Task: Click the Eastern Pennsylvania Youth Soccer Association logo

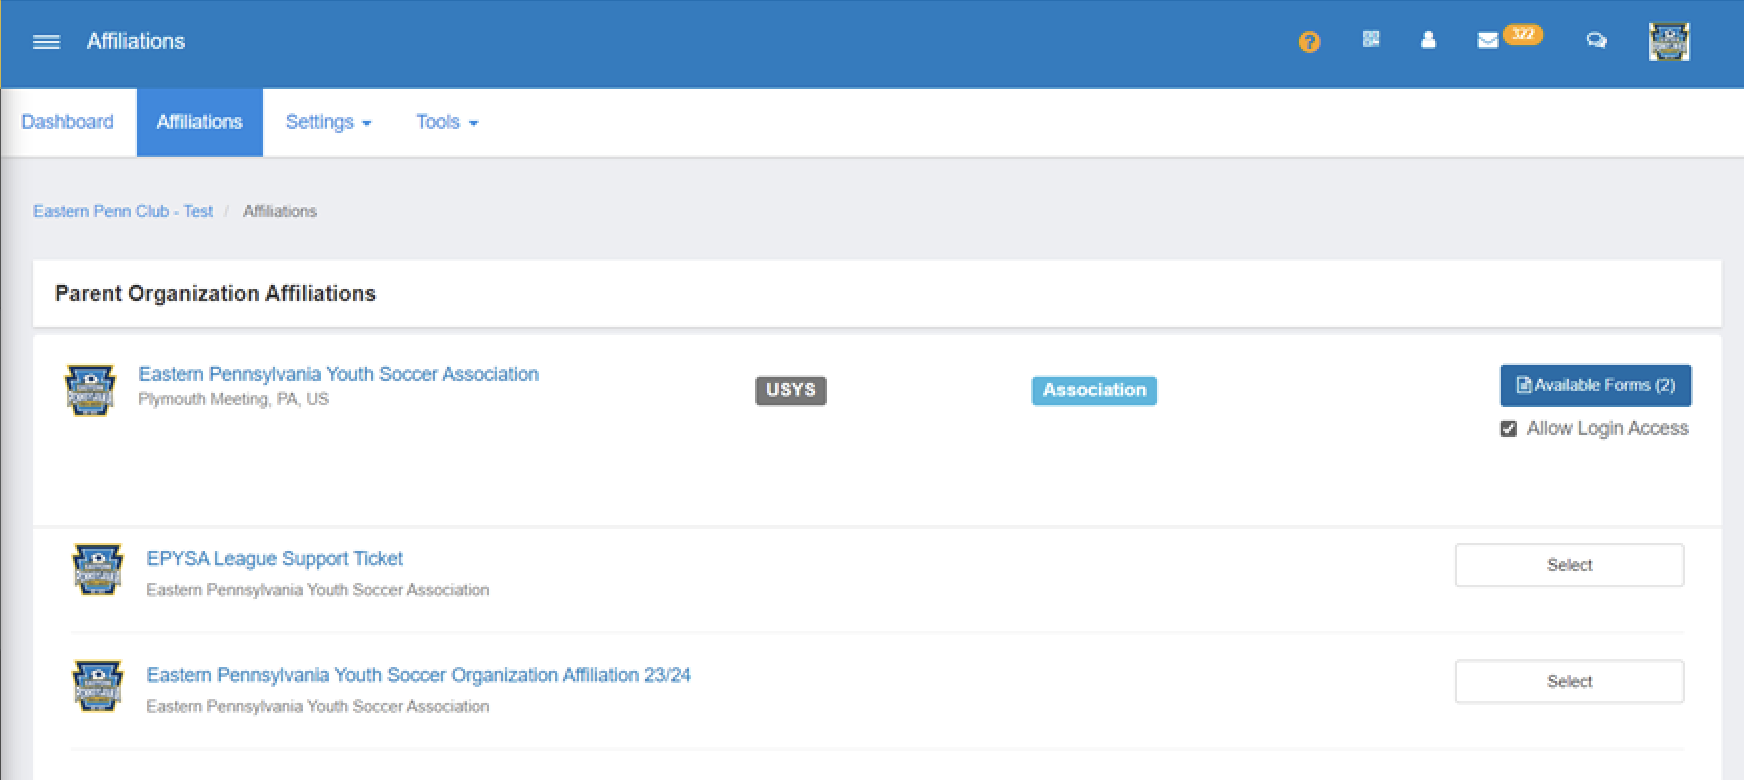Action: coord(90,390)
